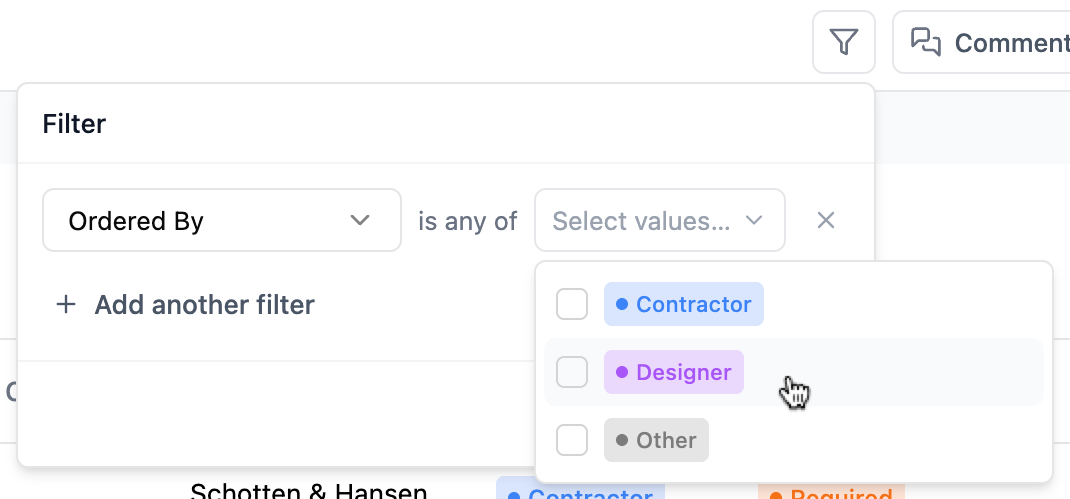Open the Ordered By field dropdown
Screen dimensions: 1070x499
coord(222,220)
